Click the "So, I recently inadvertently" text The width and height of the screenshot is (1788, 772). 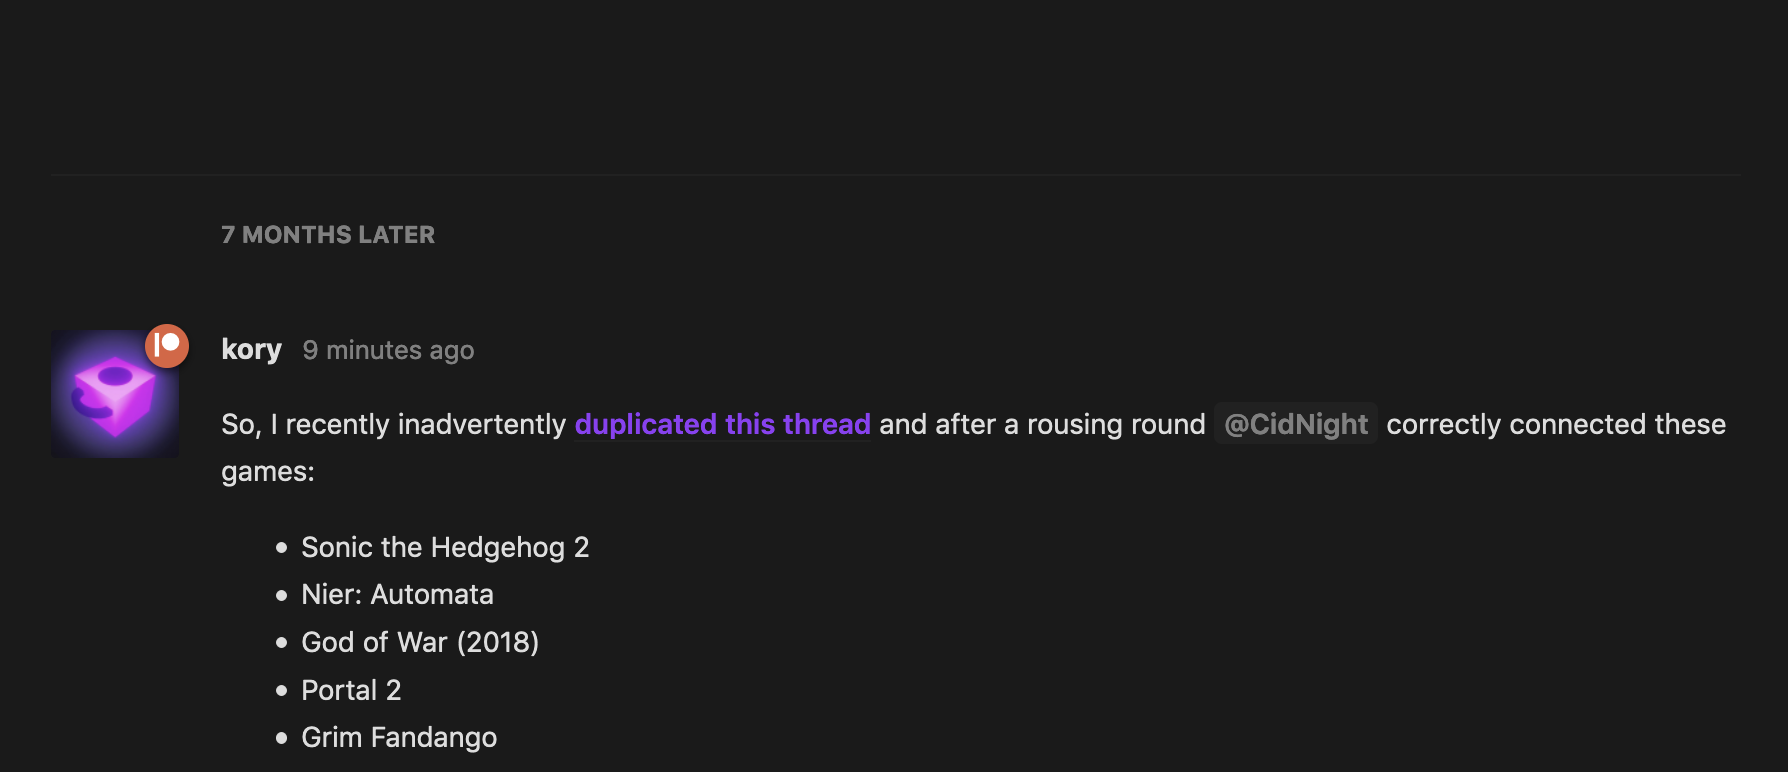pyautogui.click(x=394, y=424)
